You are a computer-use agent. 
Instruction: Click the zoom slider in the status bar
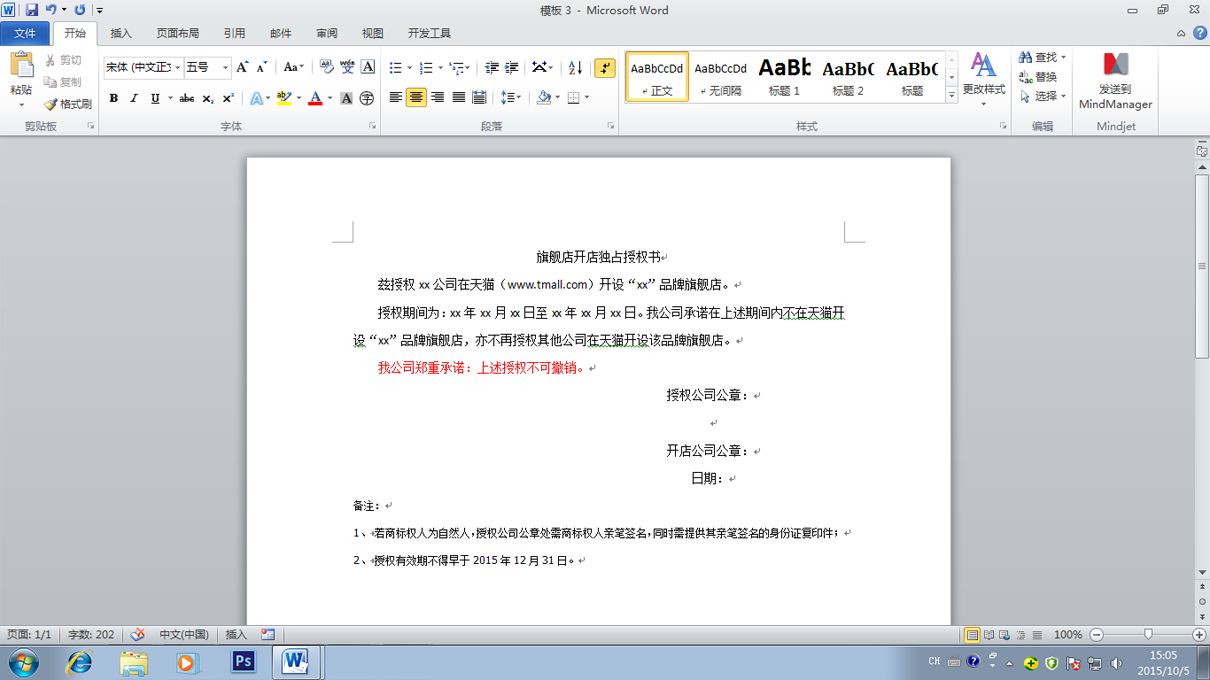tap(1148, 635)
